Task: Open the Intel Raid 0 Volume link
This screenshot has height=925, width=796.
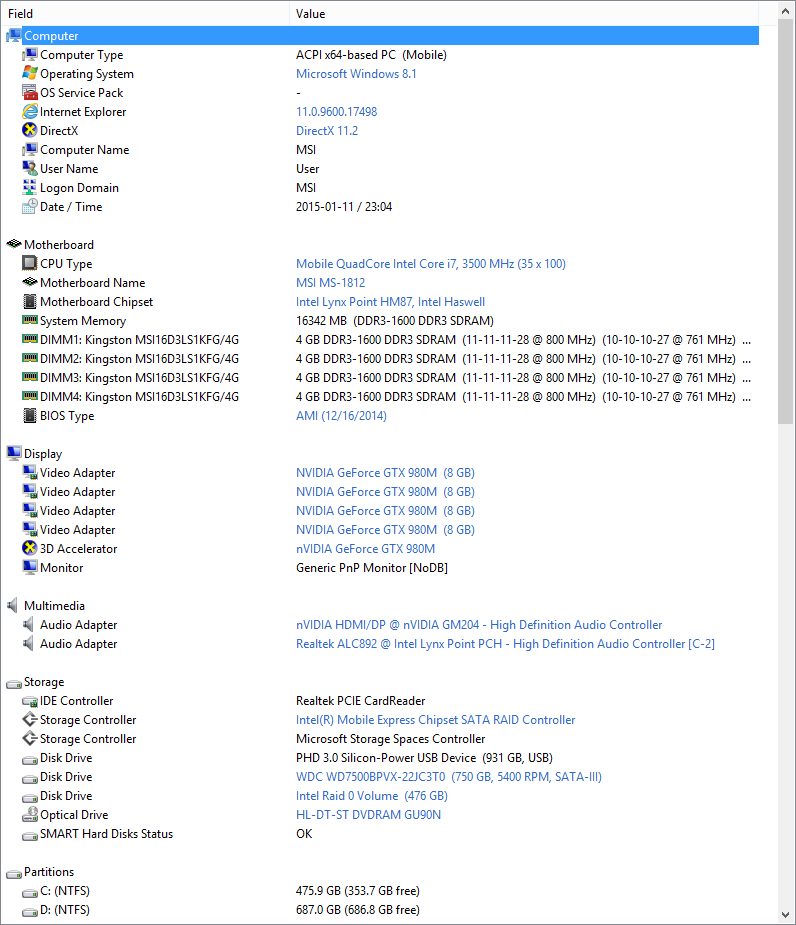Action: (x=372, y=796)
